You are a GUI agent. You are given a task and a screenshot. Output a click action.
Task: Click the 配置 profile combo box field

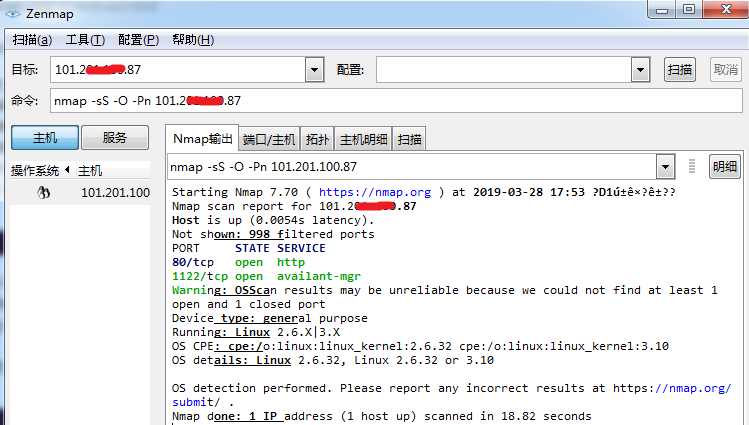click(x=503, y=70)
